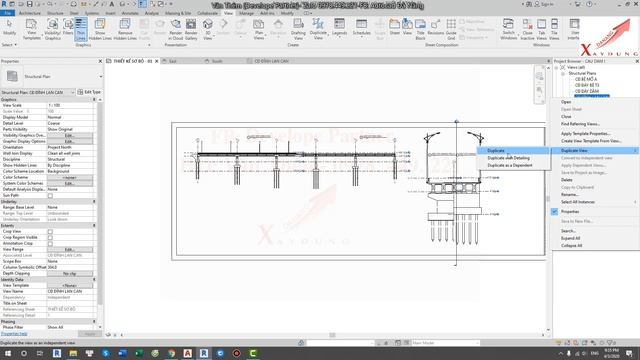Collapse the Extents section in Properties
This screenshot has height=360, width=640.
[x=94, y=226]
